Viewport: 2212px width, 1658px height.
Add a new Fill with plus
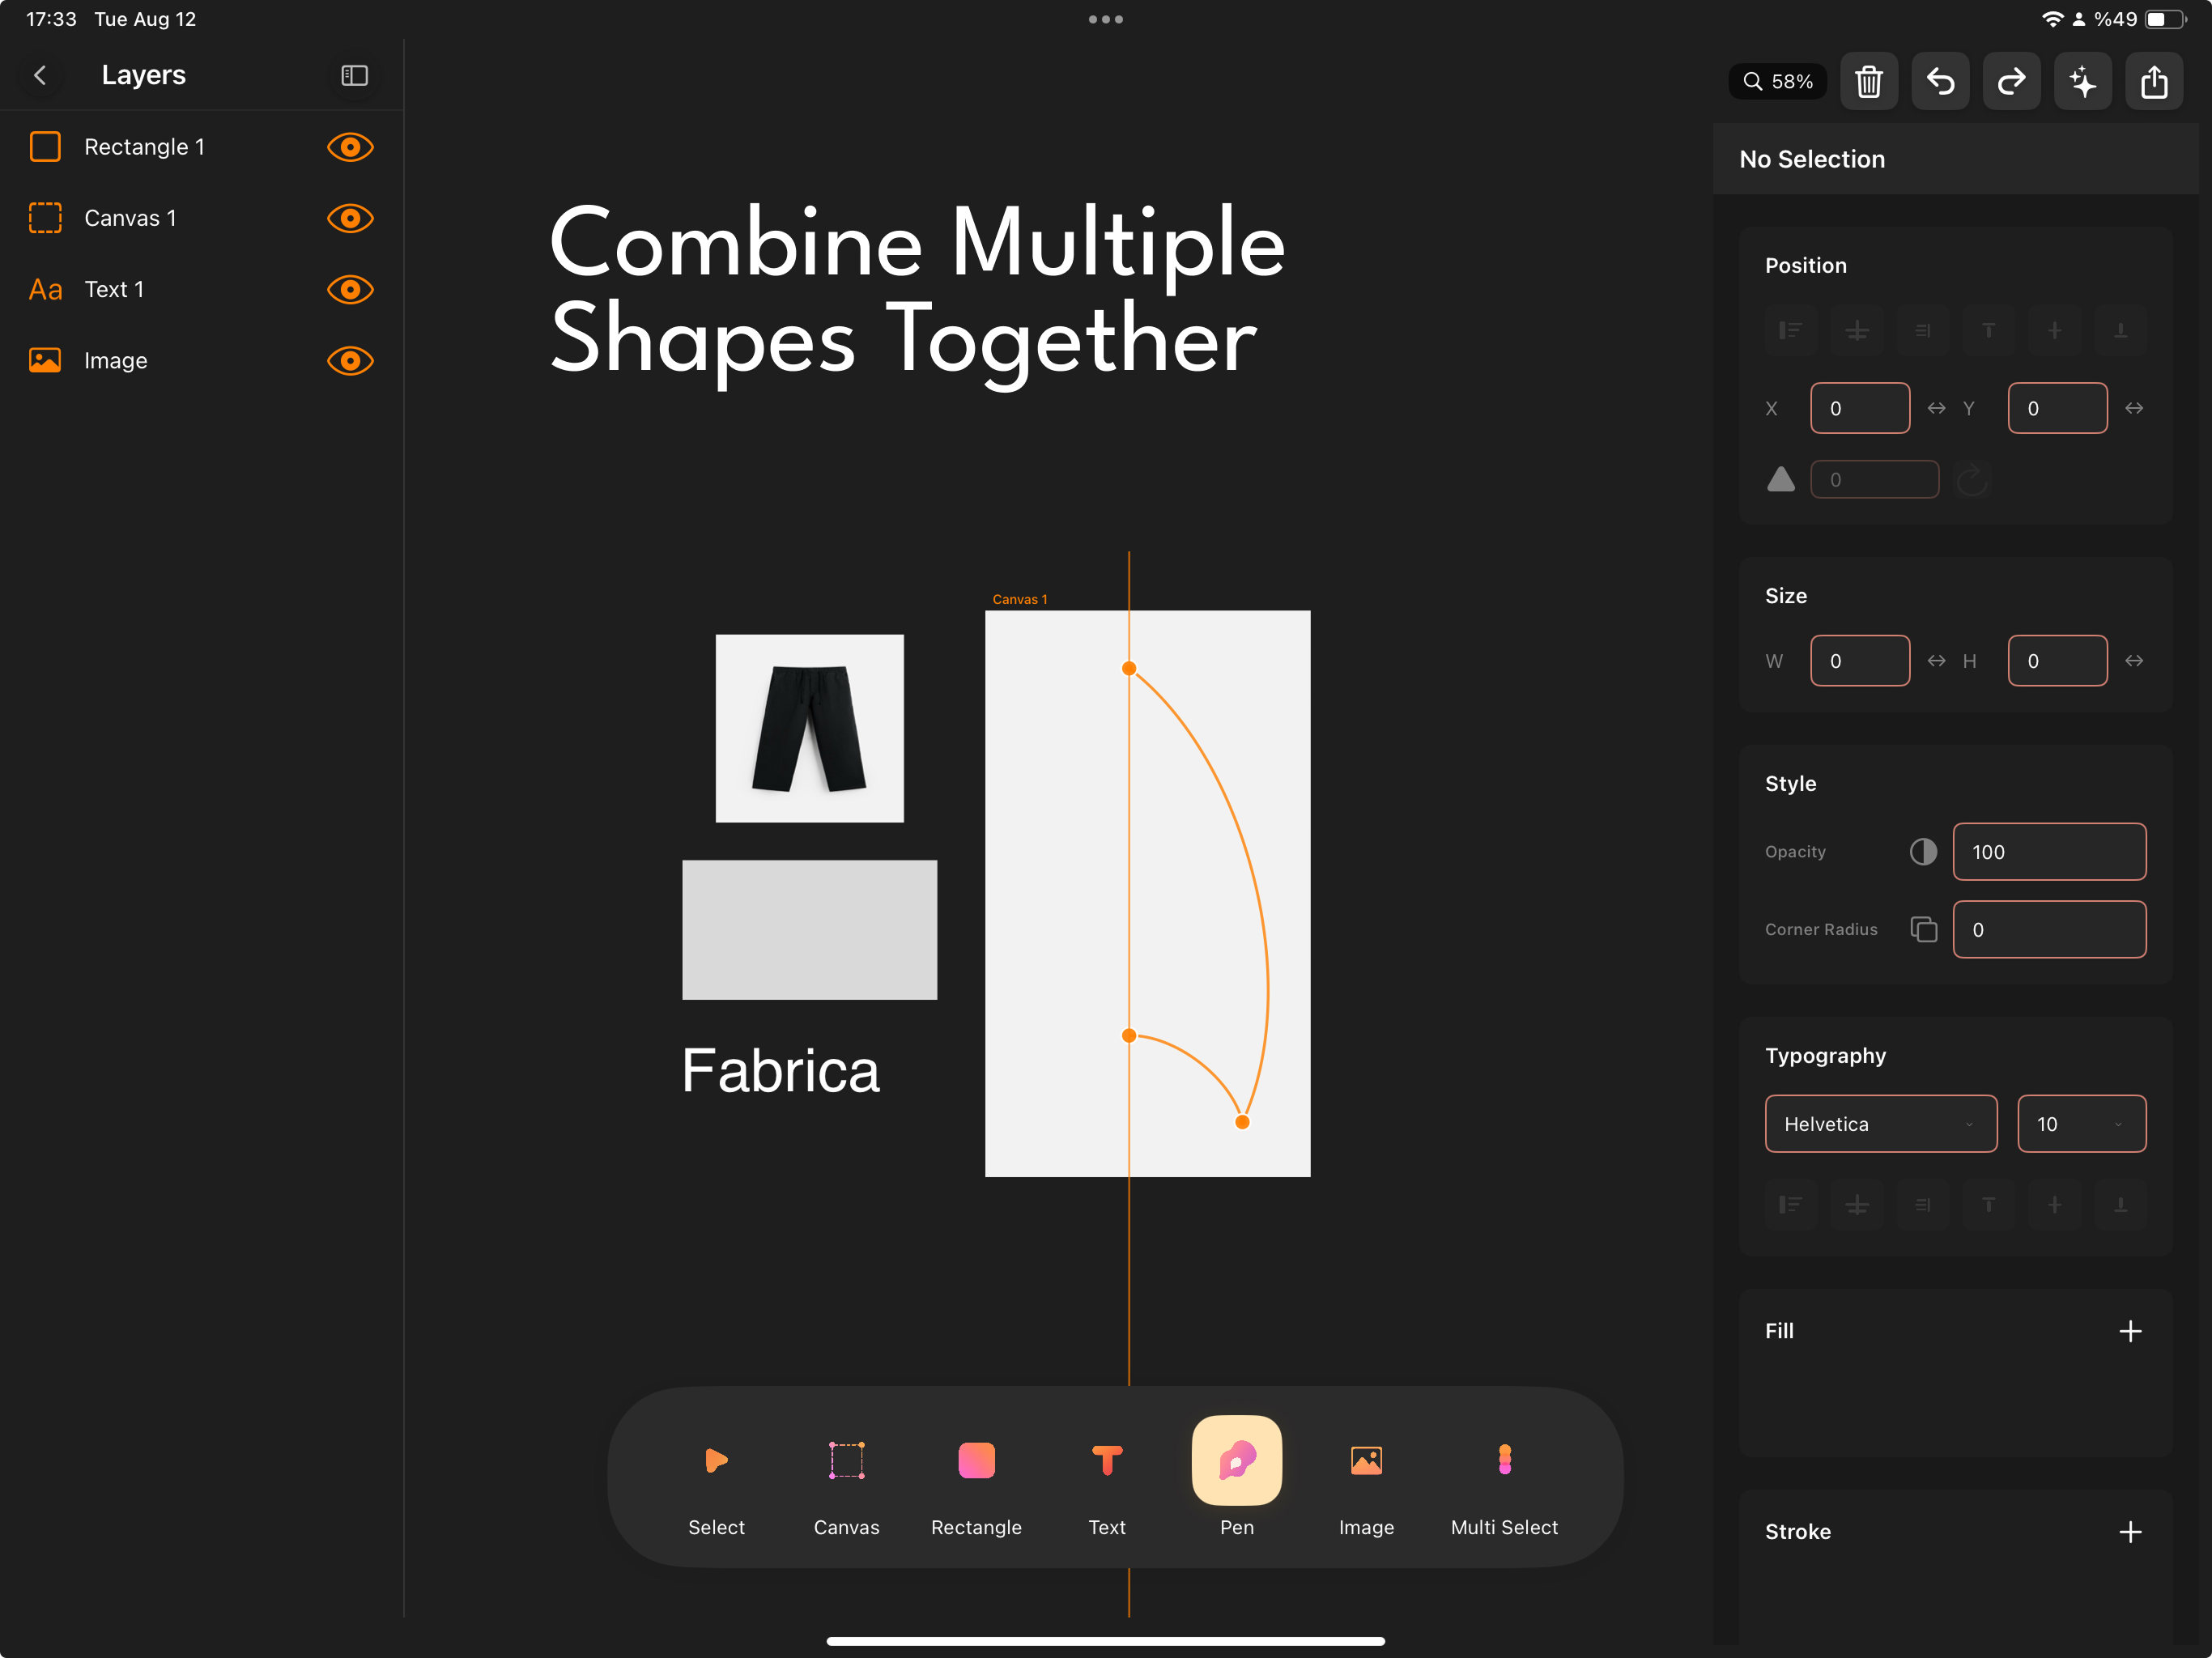[x=2130, y=1331]
